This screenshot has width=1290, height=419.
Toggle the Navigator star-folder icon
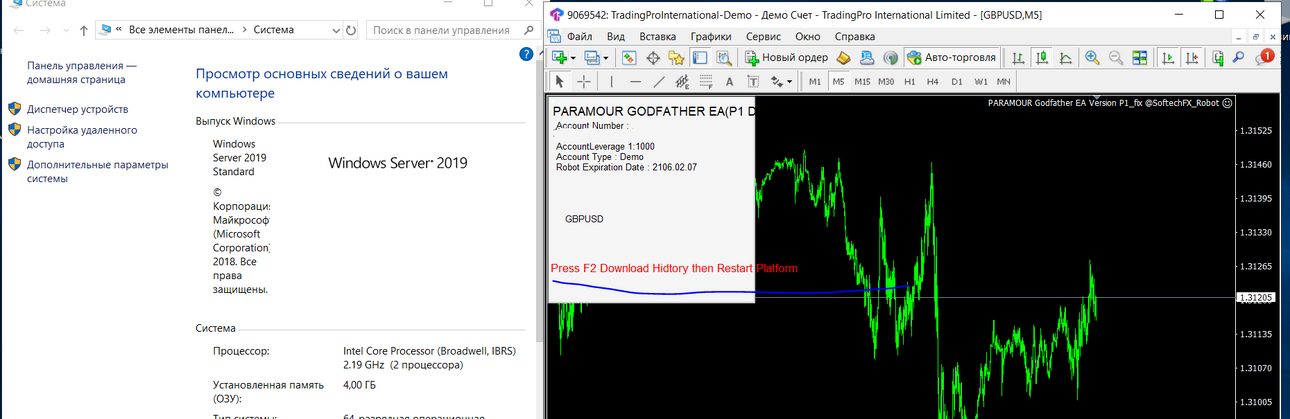click(x=676, y=57)
